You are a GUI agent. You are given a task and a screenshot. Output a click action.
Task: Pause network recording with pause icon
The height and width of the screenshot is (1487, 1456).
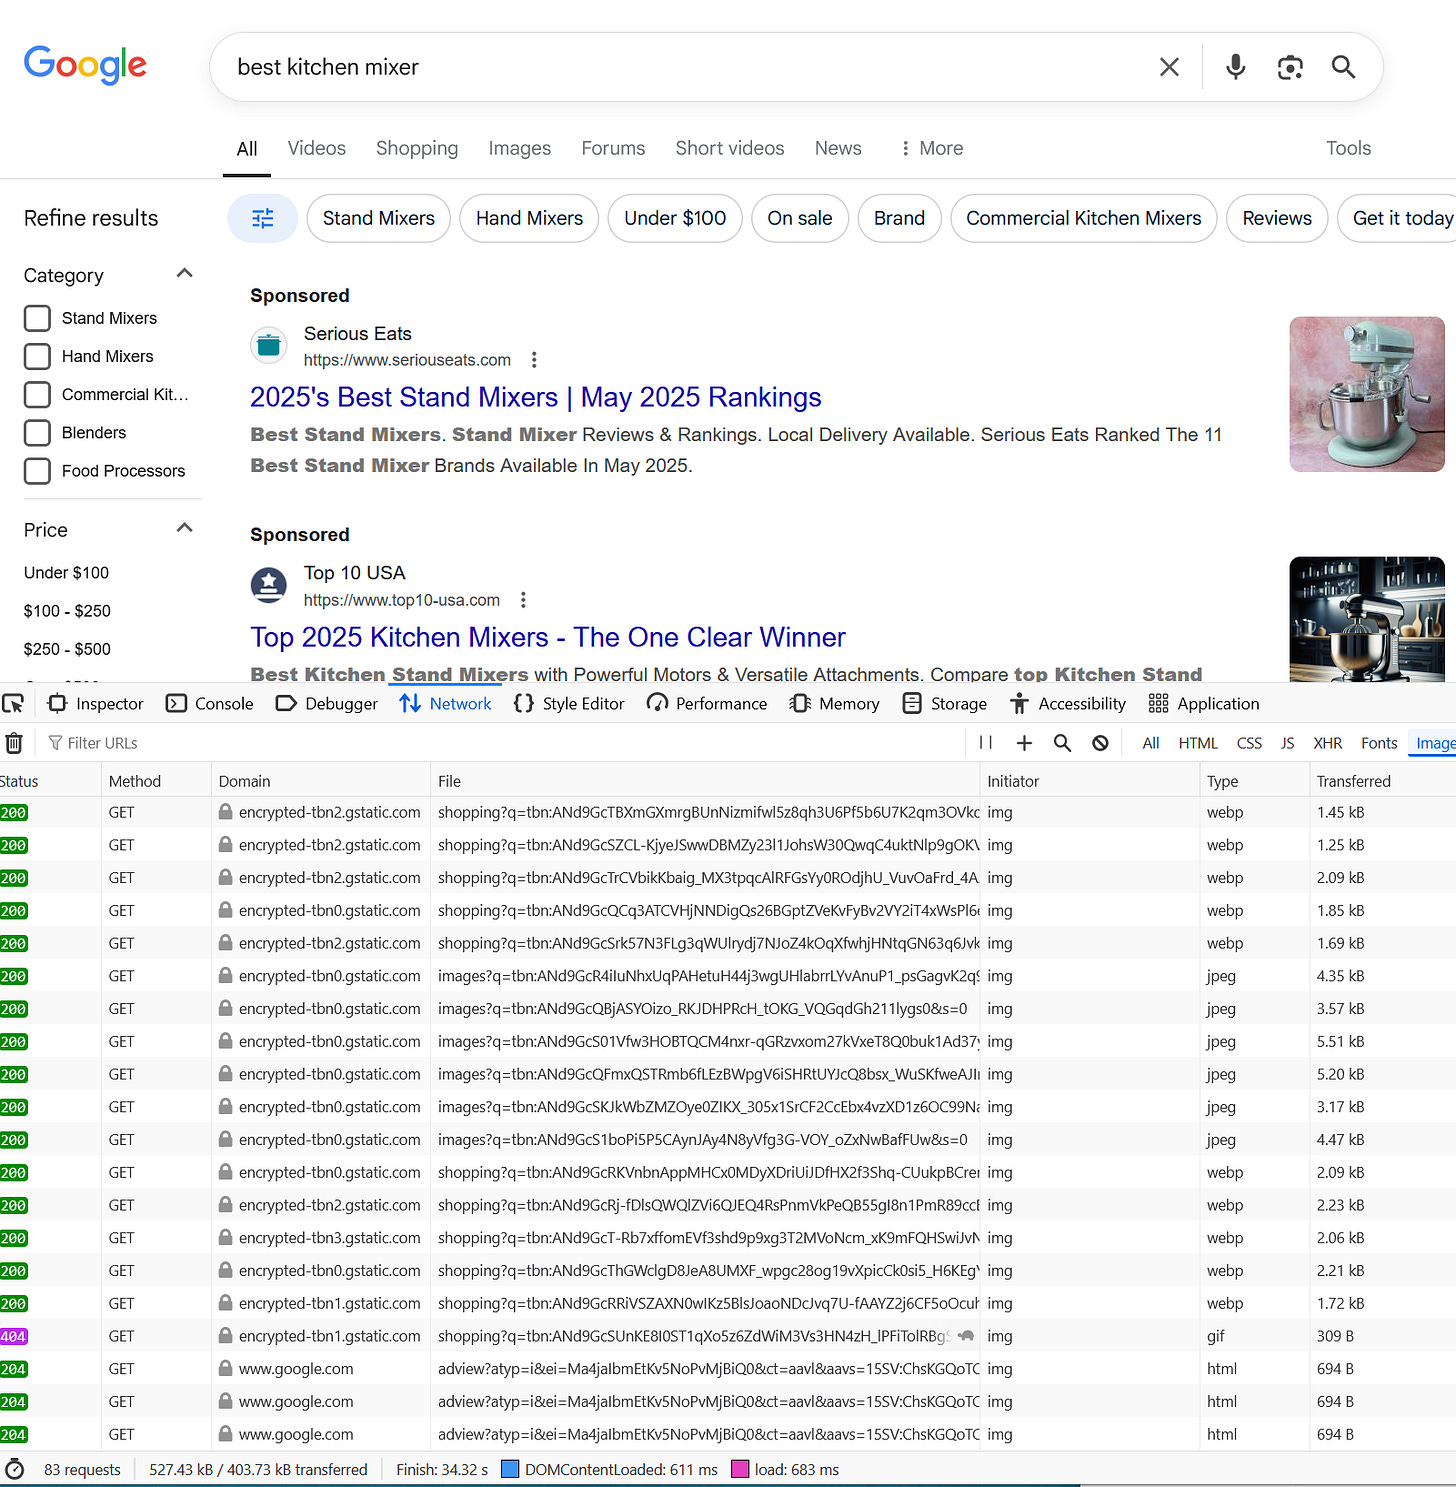pos(986,743)
